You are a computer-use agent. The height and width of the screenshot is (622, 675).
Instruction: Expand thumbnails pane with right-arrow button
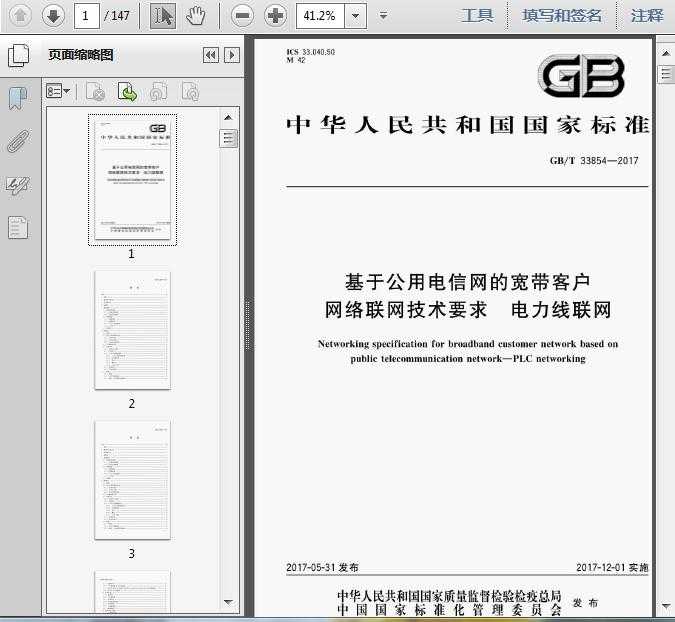click(x=232, y=55)
